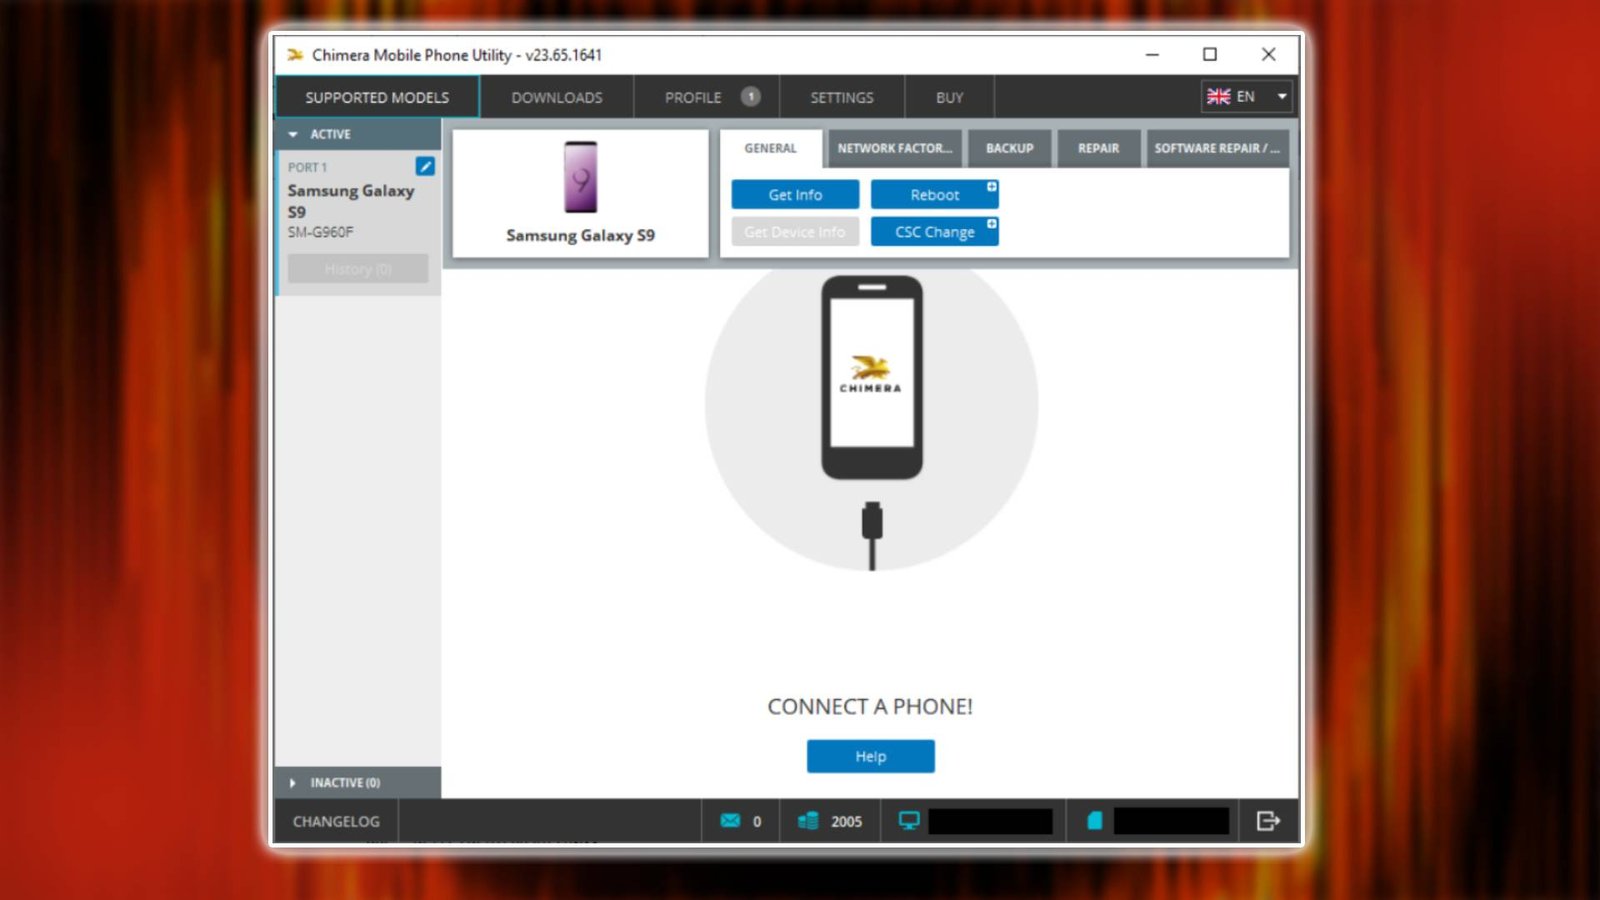
Task: Open messages via envelope icon in status bar
Action: [731, 820]
